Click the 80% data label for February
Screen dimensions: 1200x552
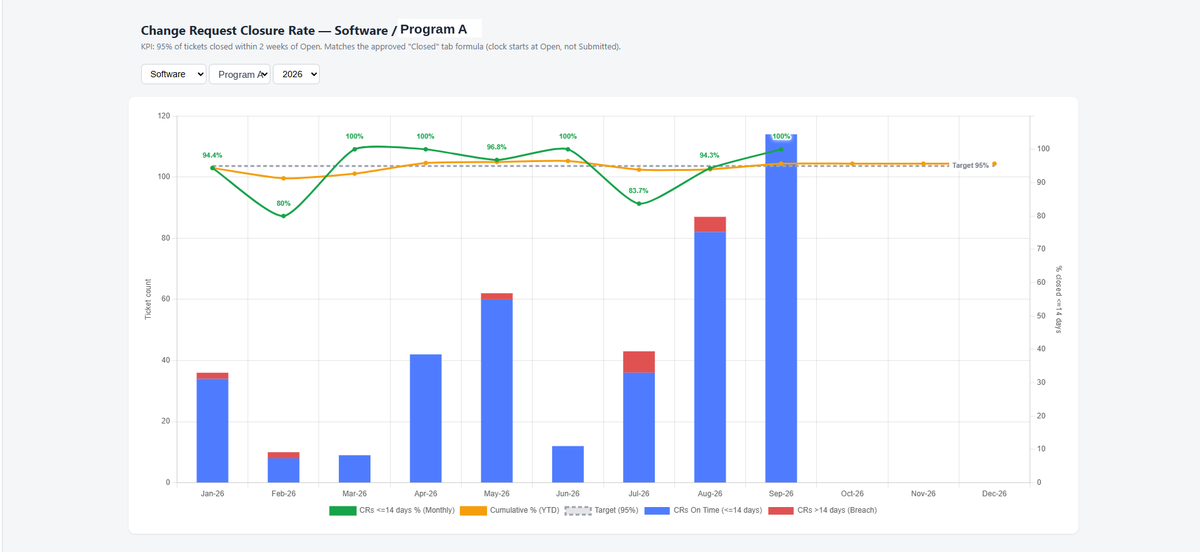click(x=283, y=203)
